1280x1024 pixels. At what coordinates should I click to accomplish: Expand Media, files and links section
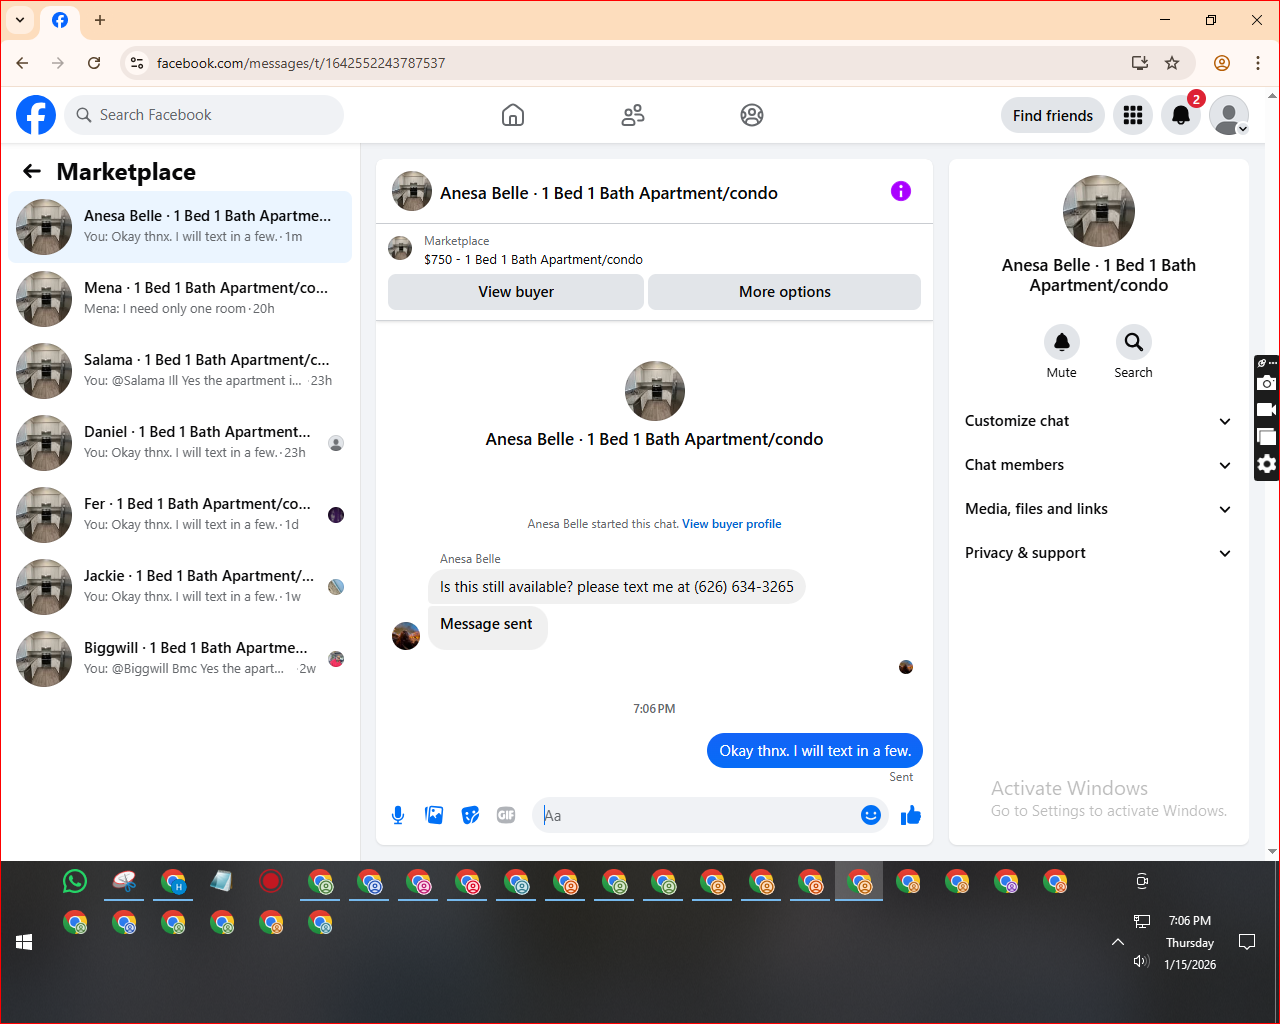coord(1098,509)
